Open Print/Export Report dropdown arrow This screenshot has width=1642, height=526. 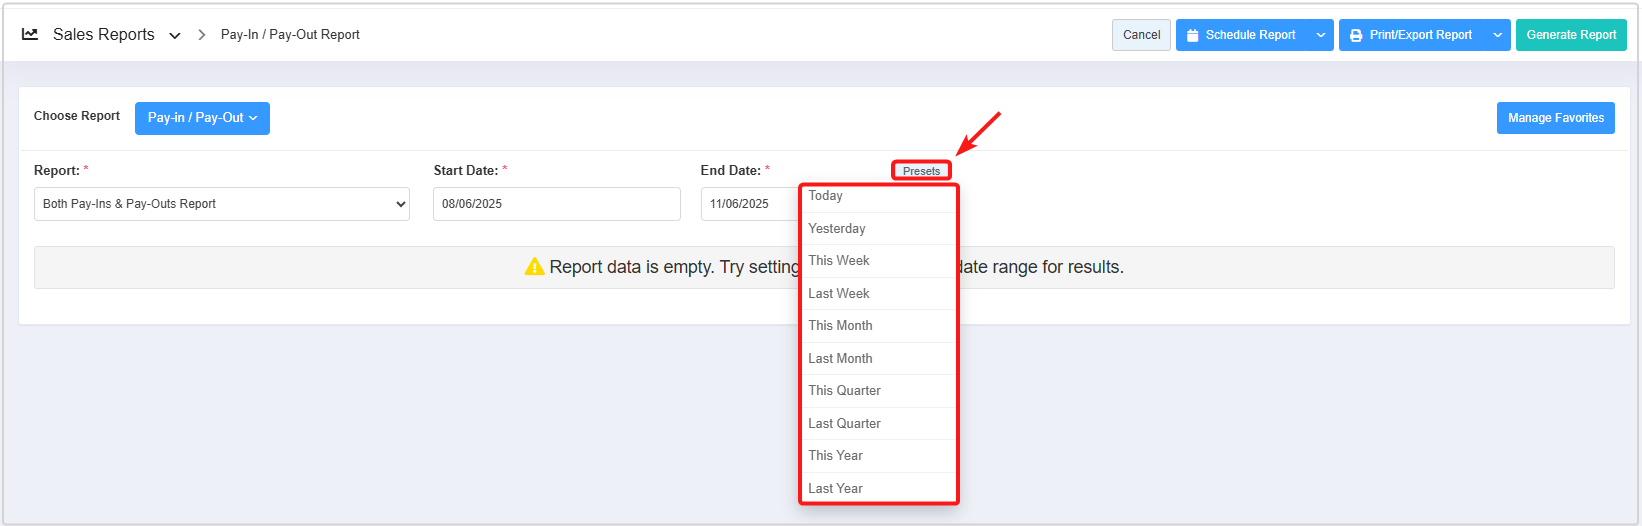(x=1497, y=35)
